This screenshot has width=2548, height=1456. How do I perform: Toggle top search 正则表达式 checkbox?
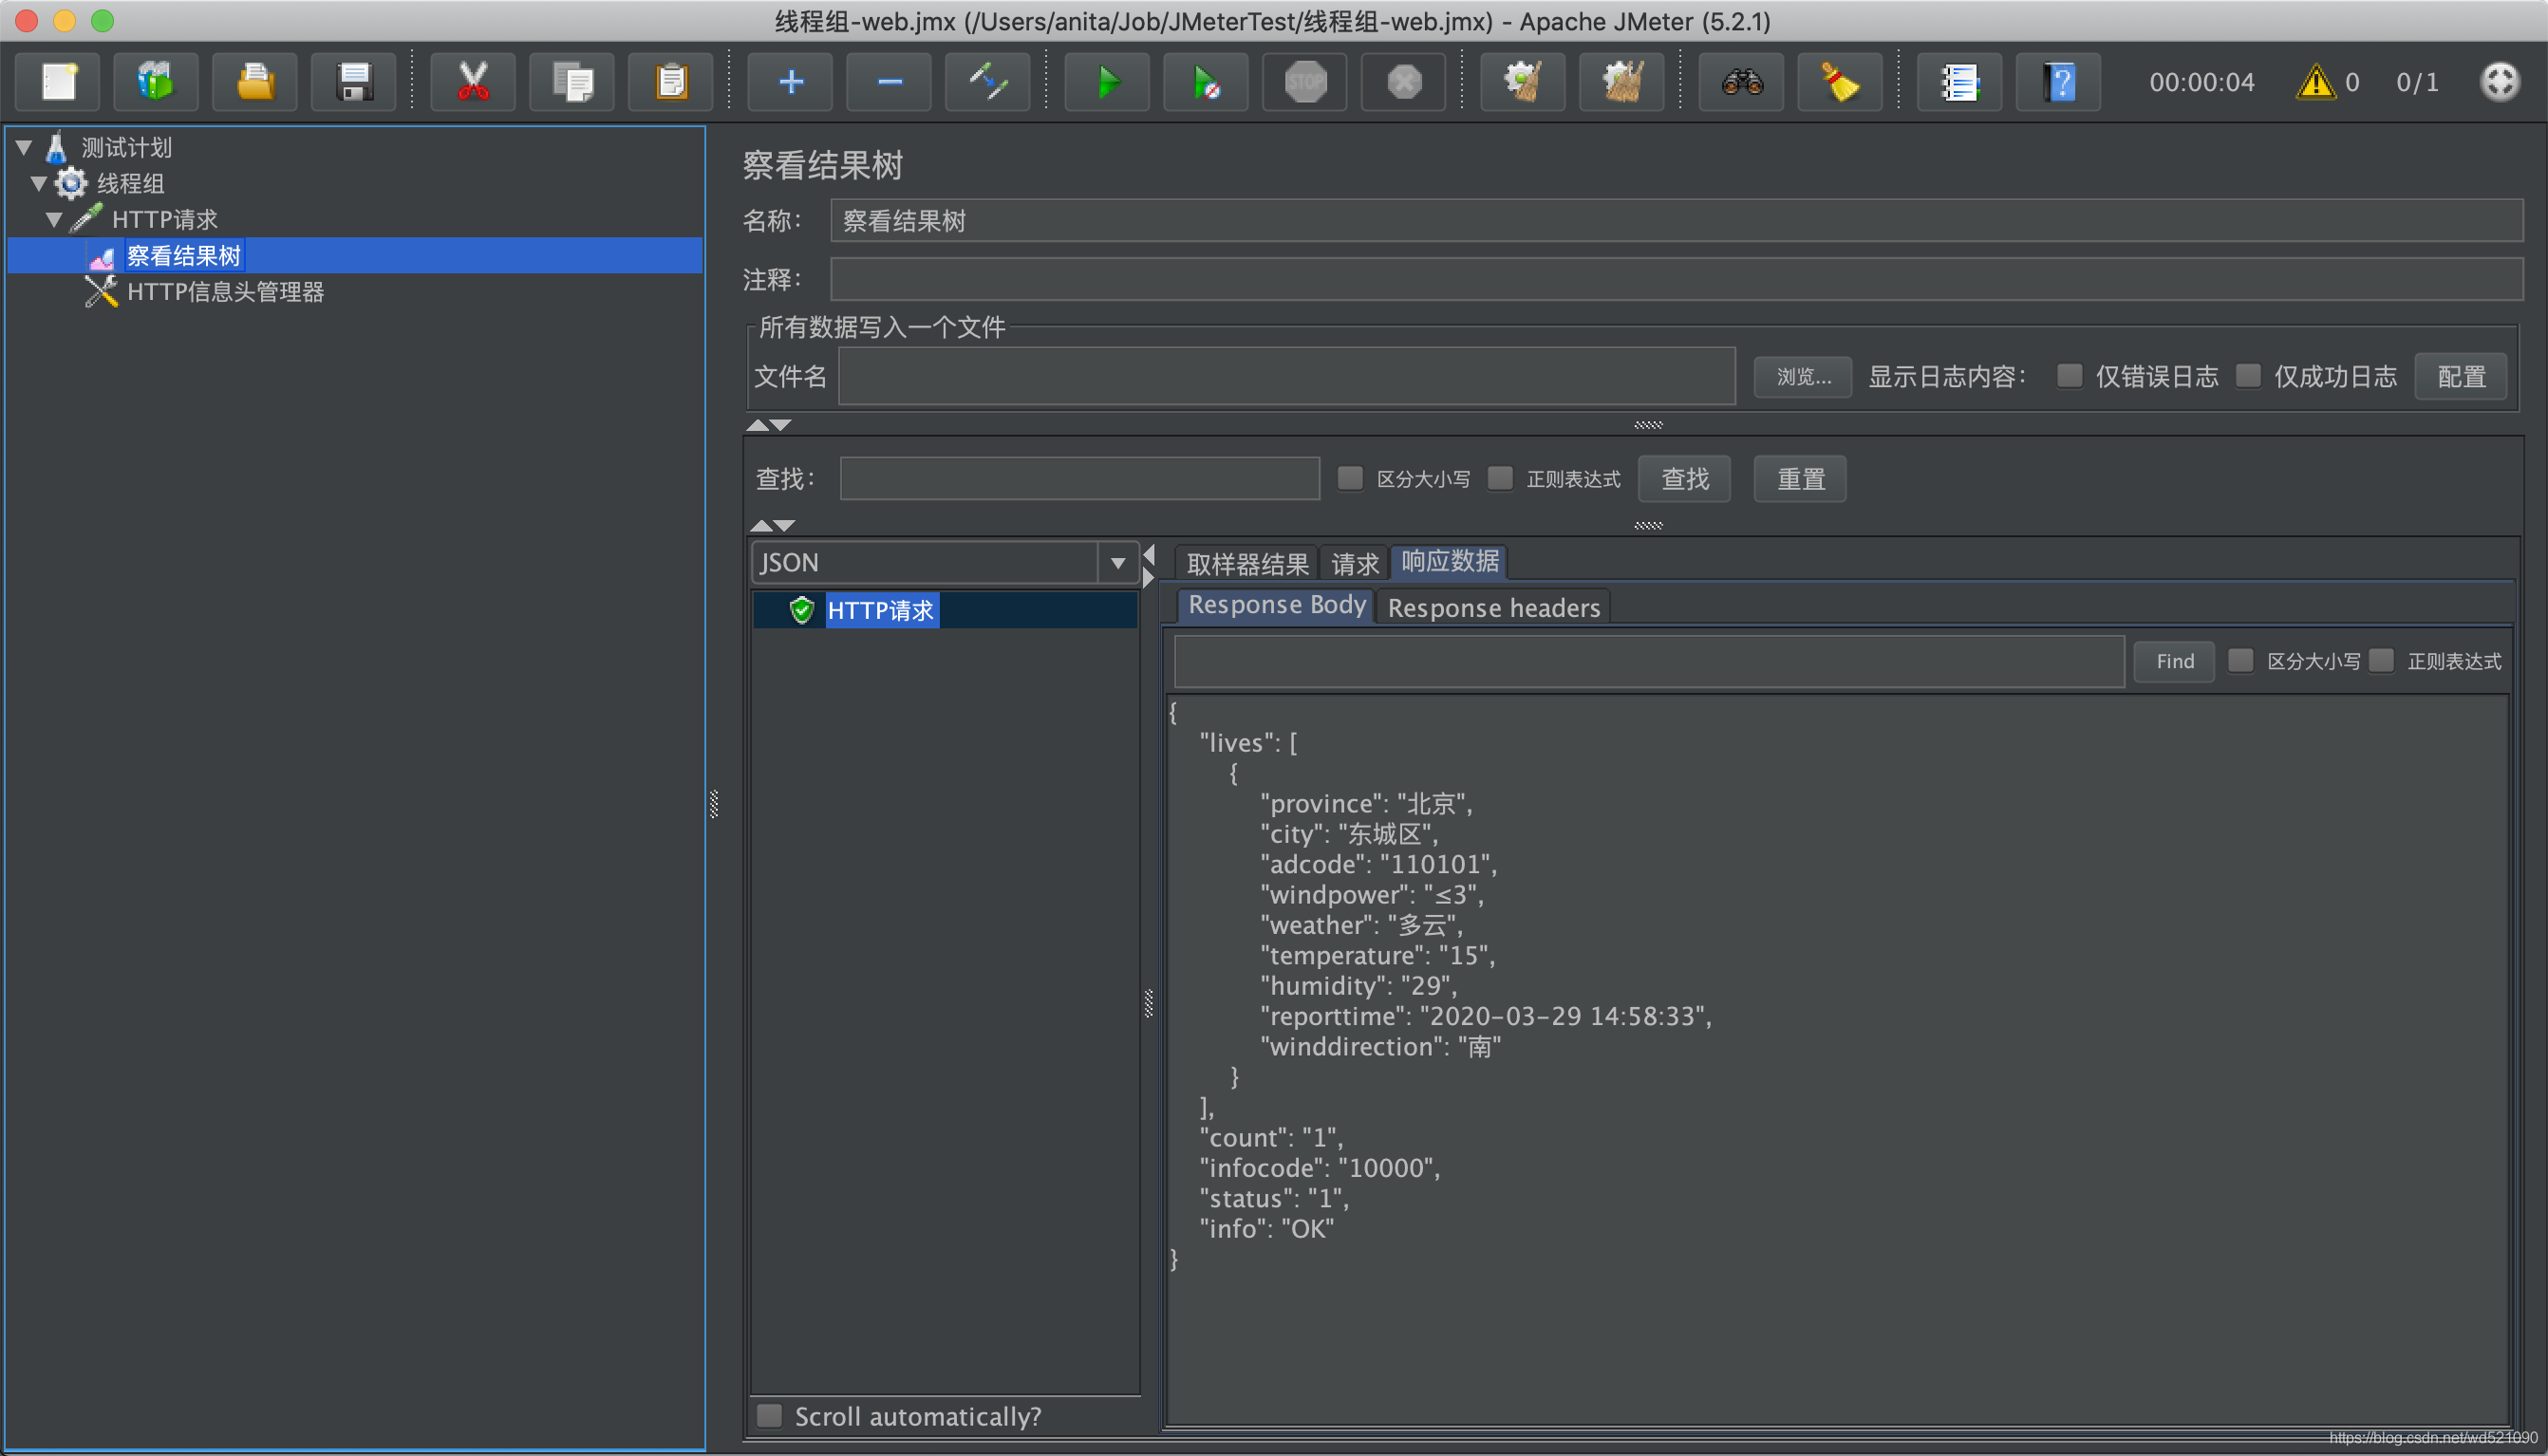coord(1500,478)
